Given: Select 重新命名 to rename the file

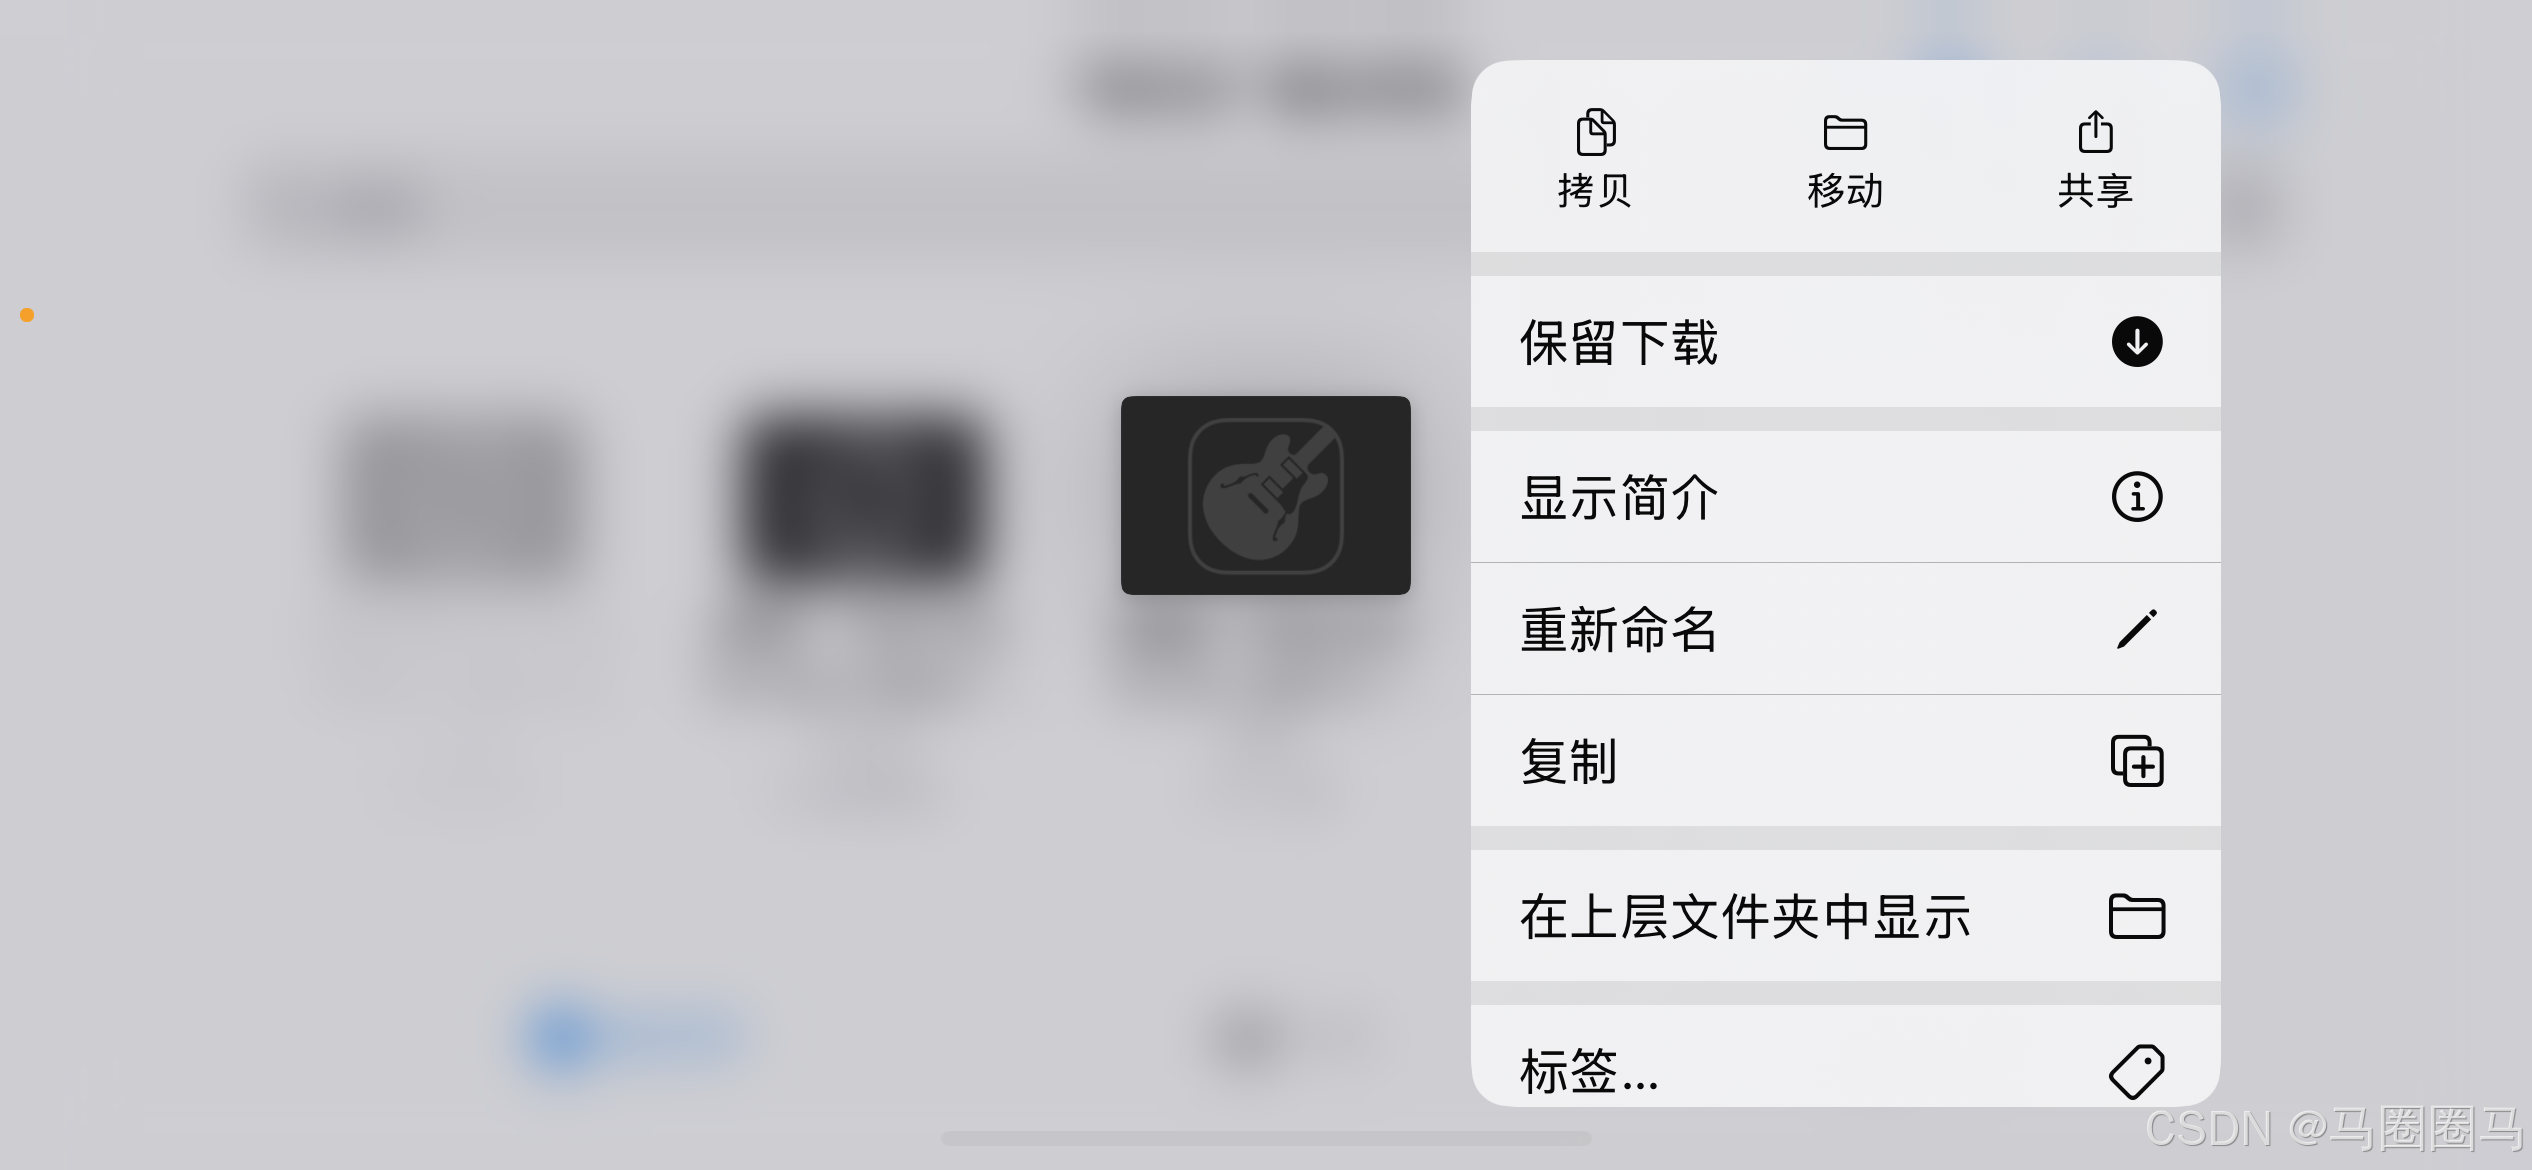Looking at the screenshot, I should (x=1845, y=629).
